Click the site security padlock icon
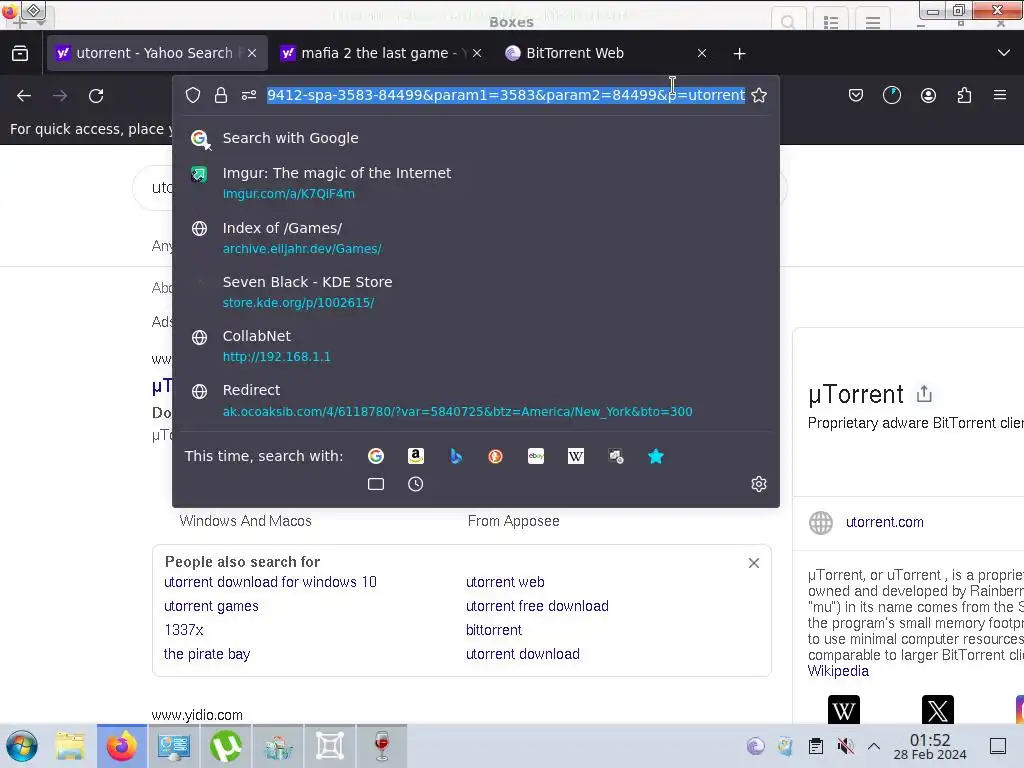The image size is (1024, 768). [x=221, y=95]
